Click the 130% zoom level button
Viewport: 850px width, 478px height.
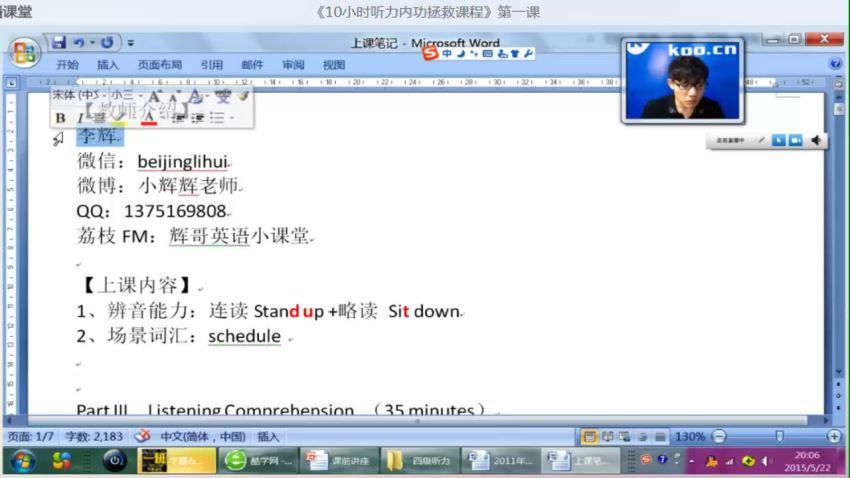[x=690, y=436]
